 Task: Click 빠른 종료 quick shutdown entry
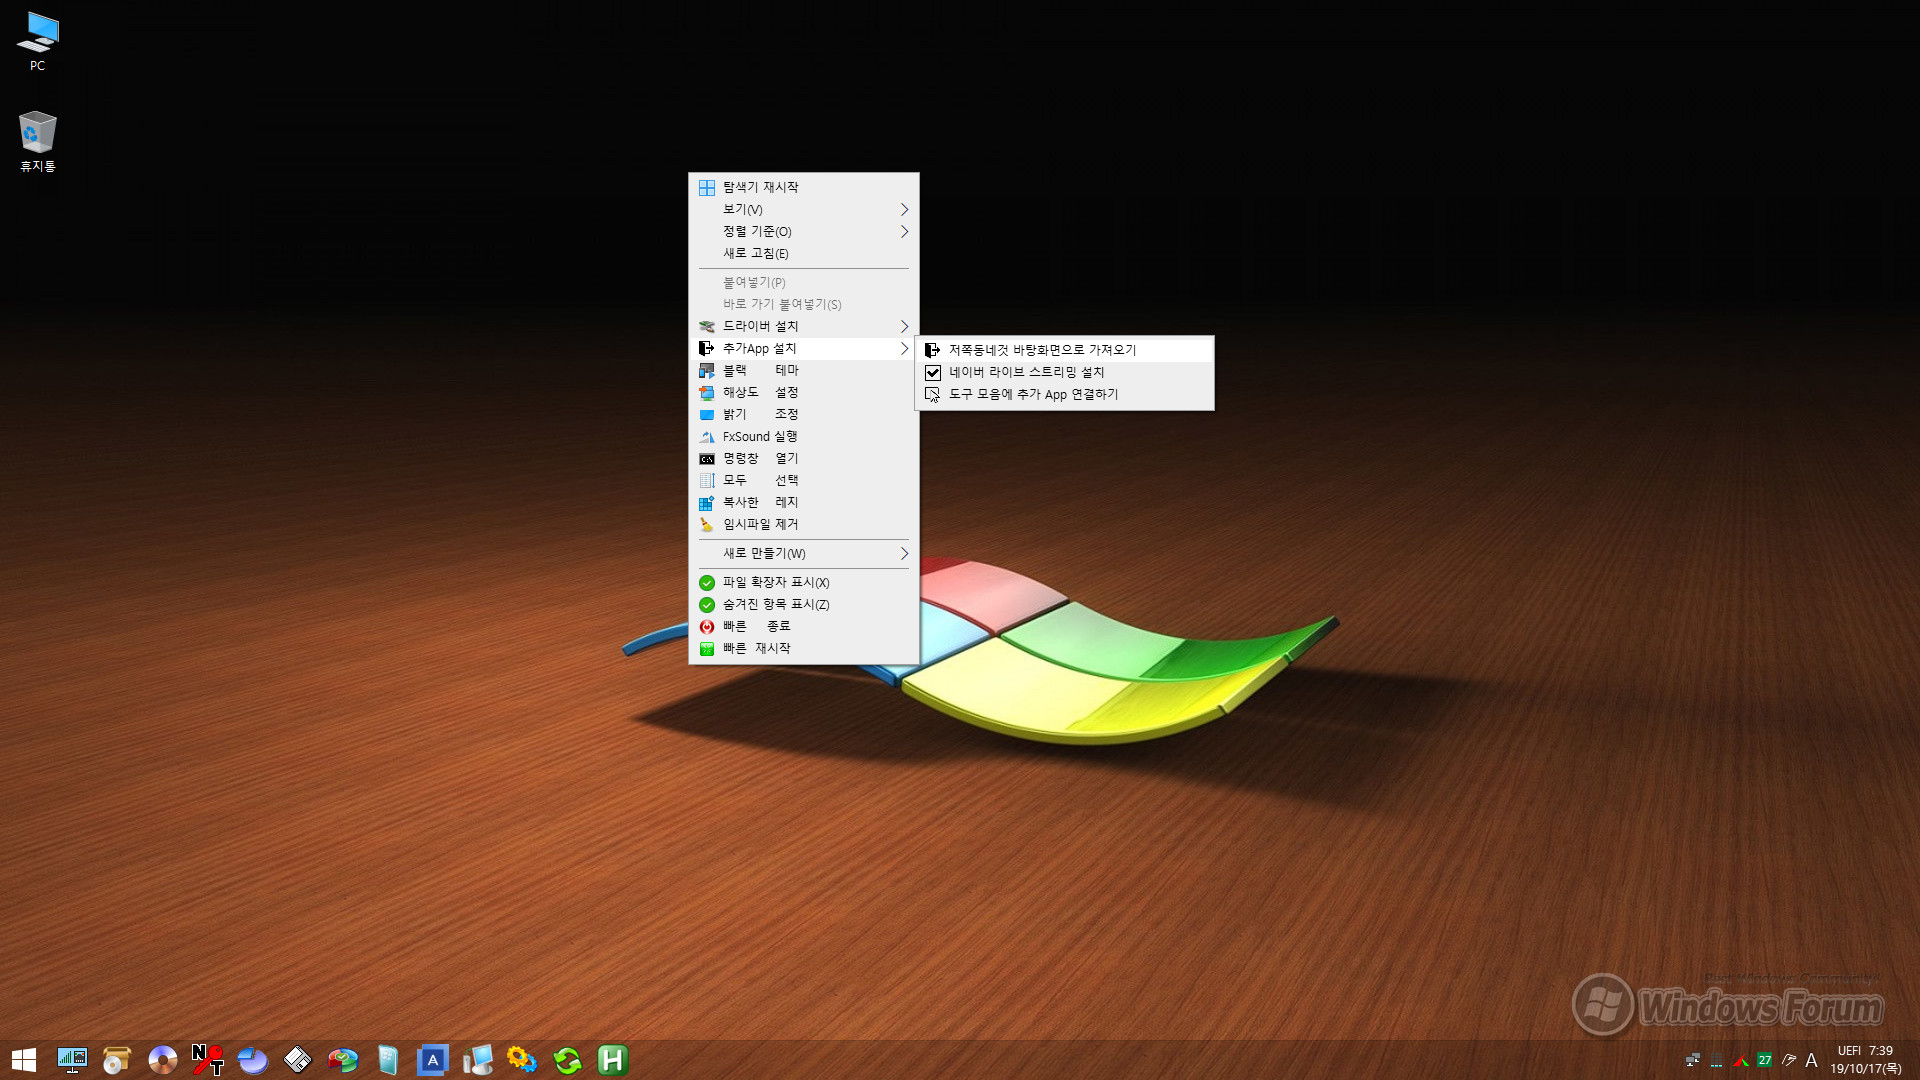click(x=803, y=626)
